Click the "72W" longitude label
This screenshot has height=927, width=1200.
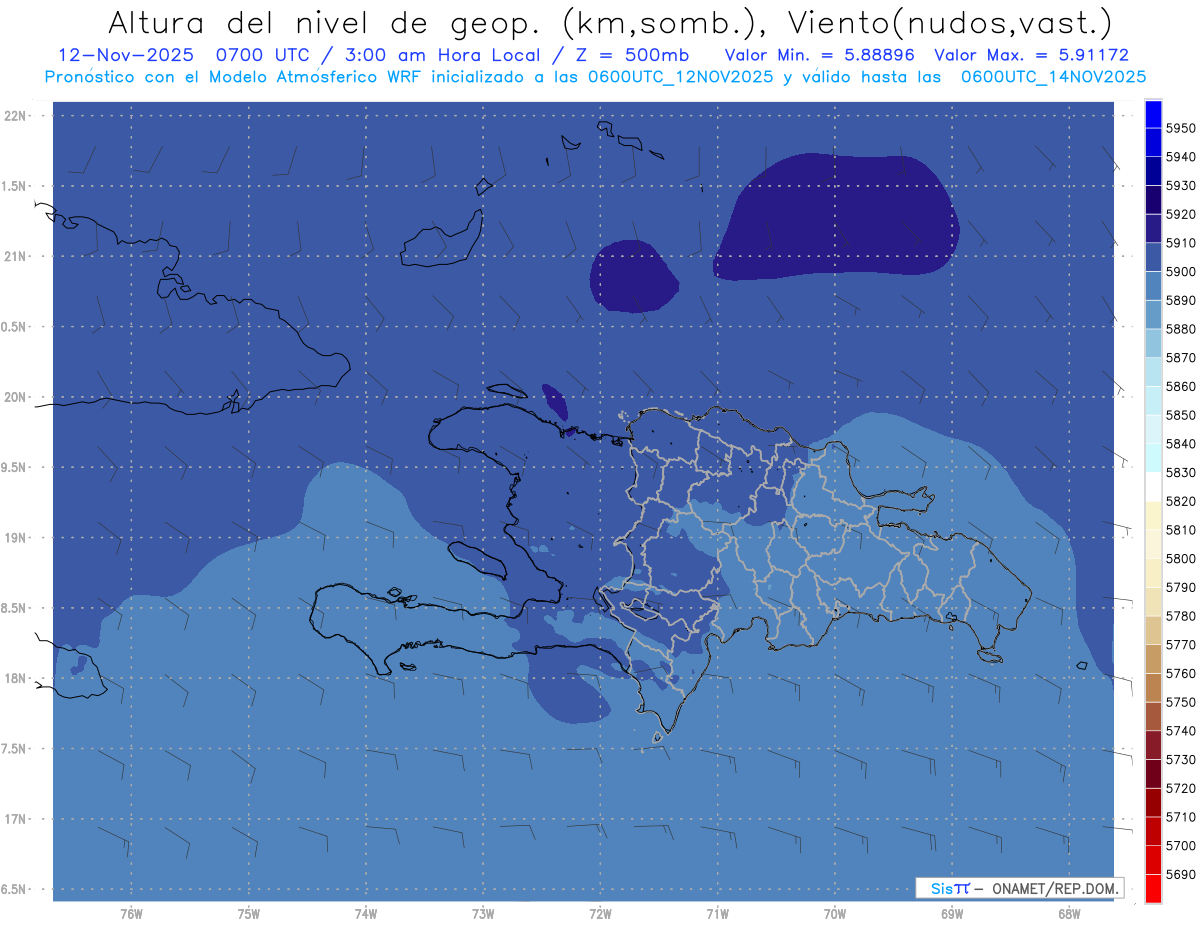point(601,914)
